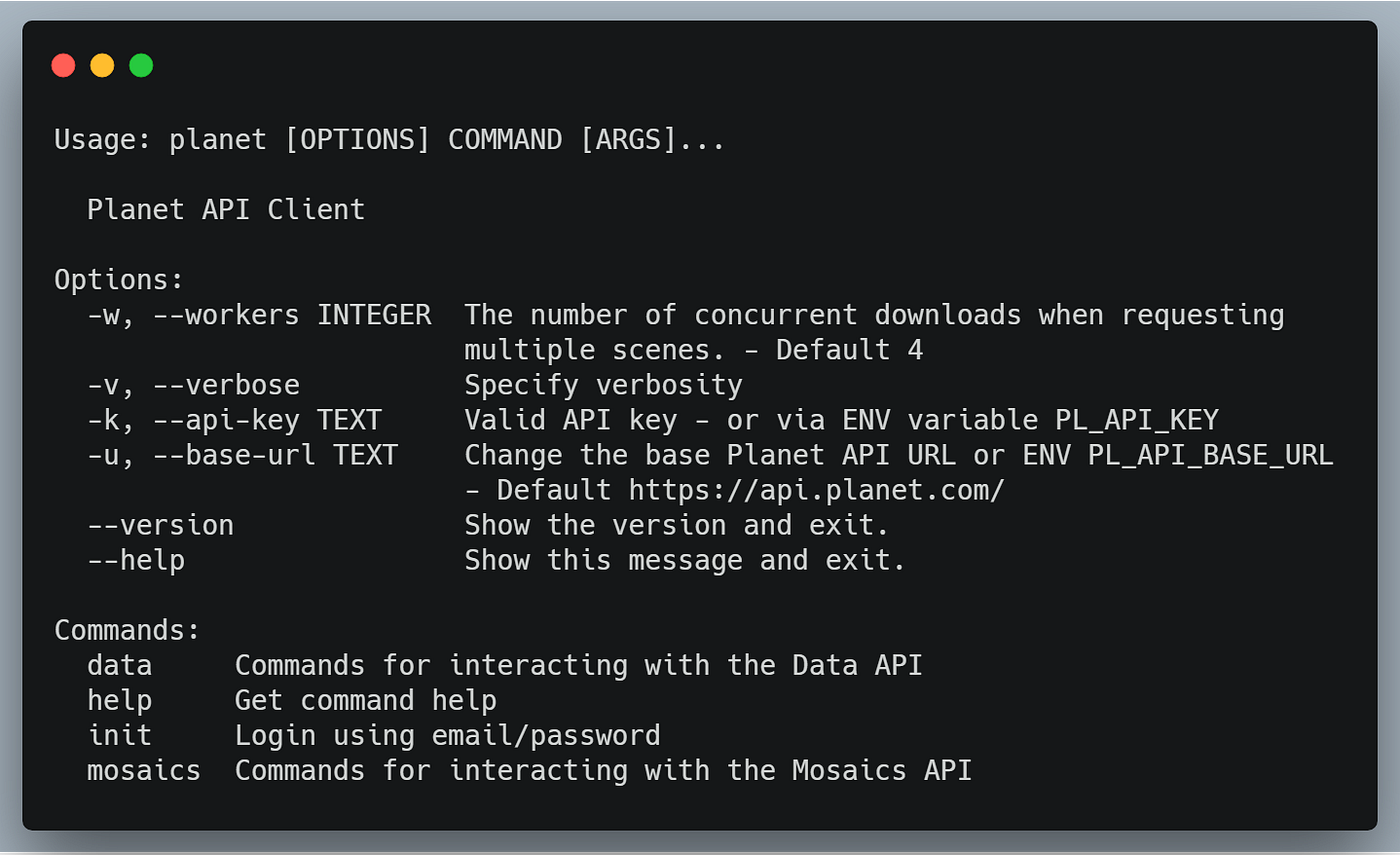Click the "Usage: planet" header line
Screen dimensions: 1400x855
point(390,139)
